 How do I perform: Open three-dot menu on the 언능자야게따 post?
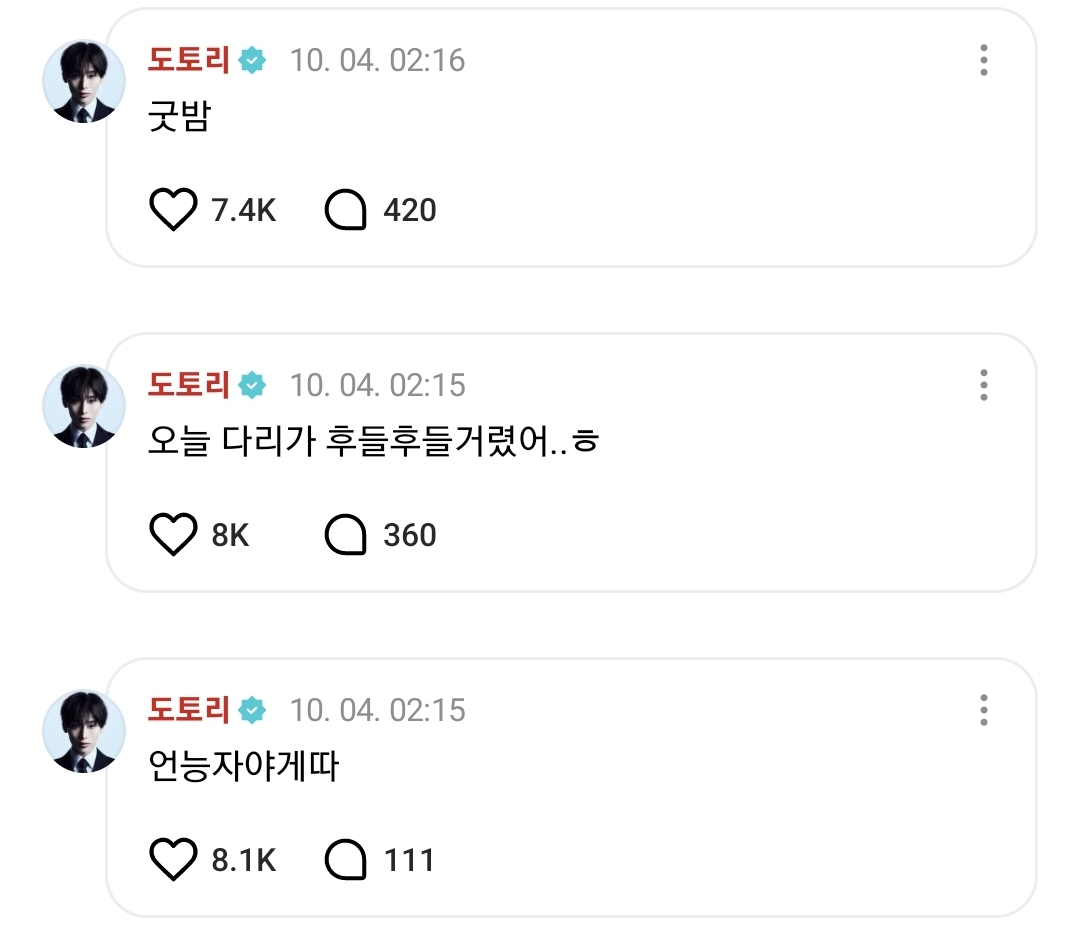(x=984, y=710)
